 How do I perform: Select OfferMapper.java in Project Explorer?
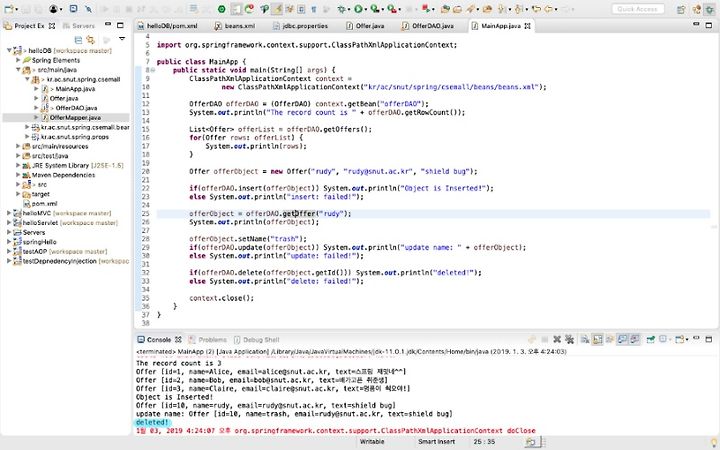pyautogui.click(x=75, y=118)
